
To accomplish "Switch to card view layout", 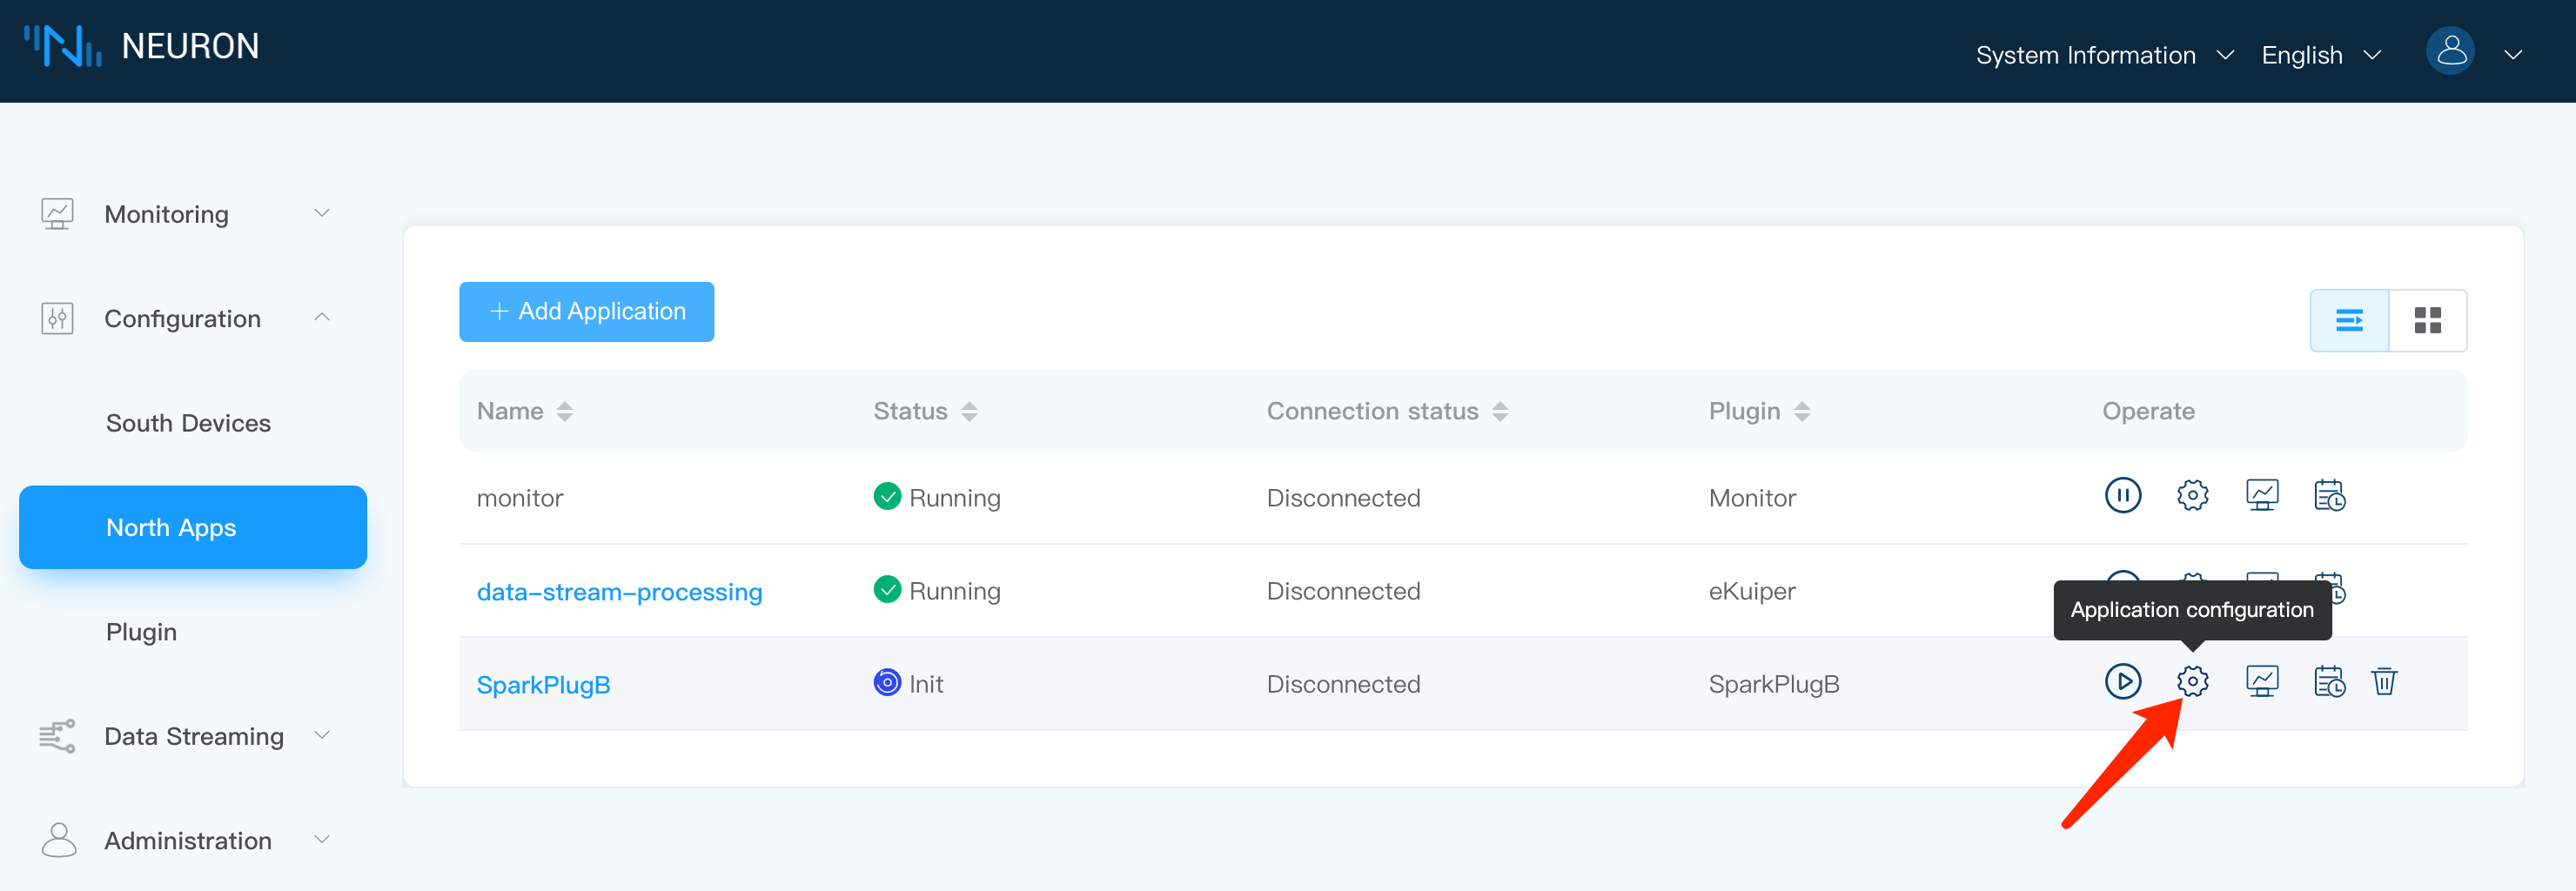I will coord(2428,320).
